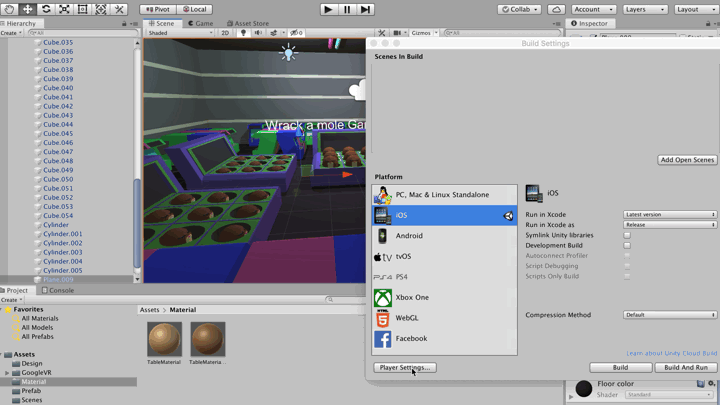Image resolution: width=720 pixels, height=405 pixels.
Task: Select the Move tool
Action: click(28, 9)
